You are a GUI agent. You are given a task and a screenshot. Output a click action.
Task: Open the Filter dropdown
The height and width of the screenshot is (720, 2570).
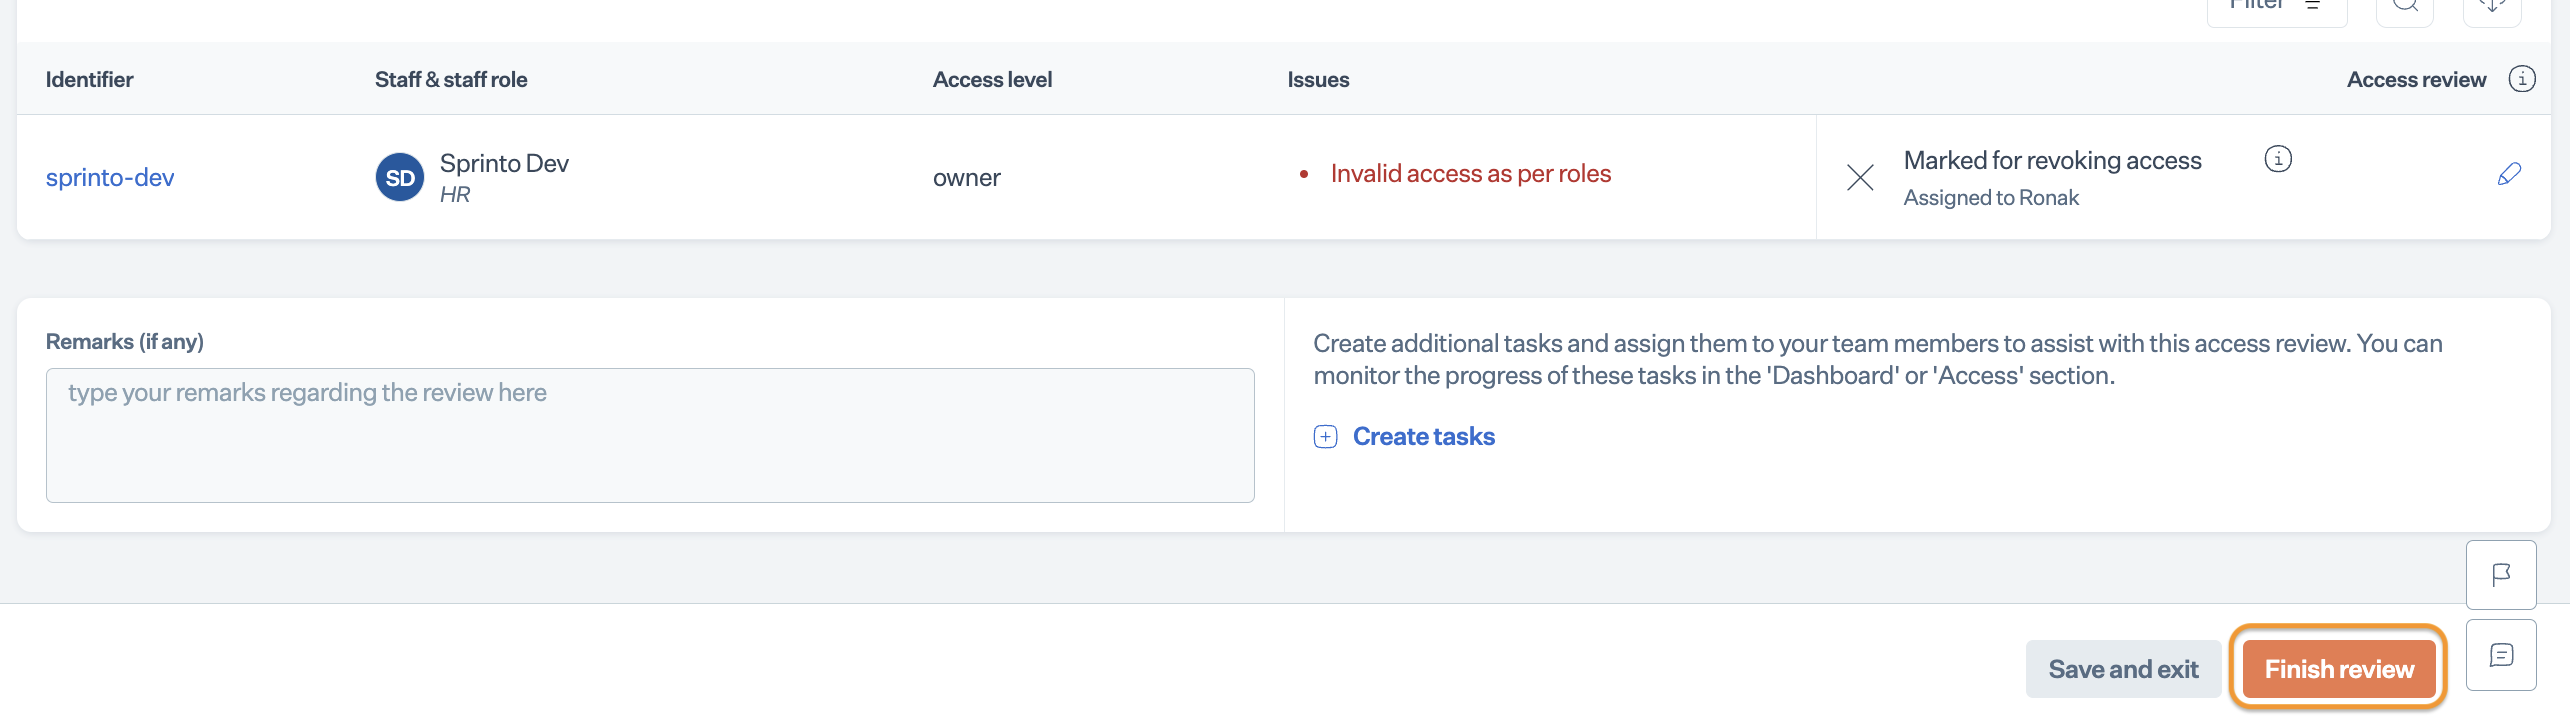click(x=2275, y=8)
